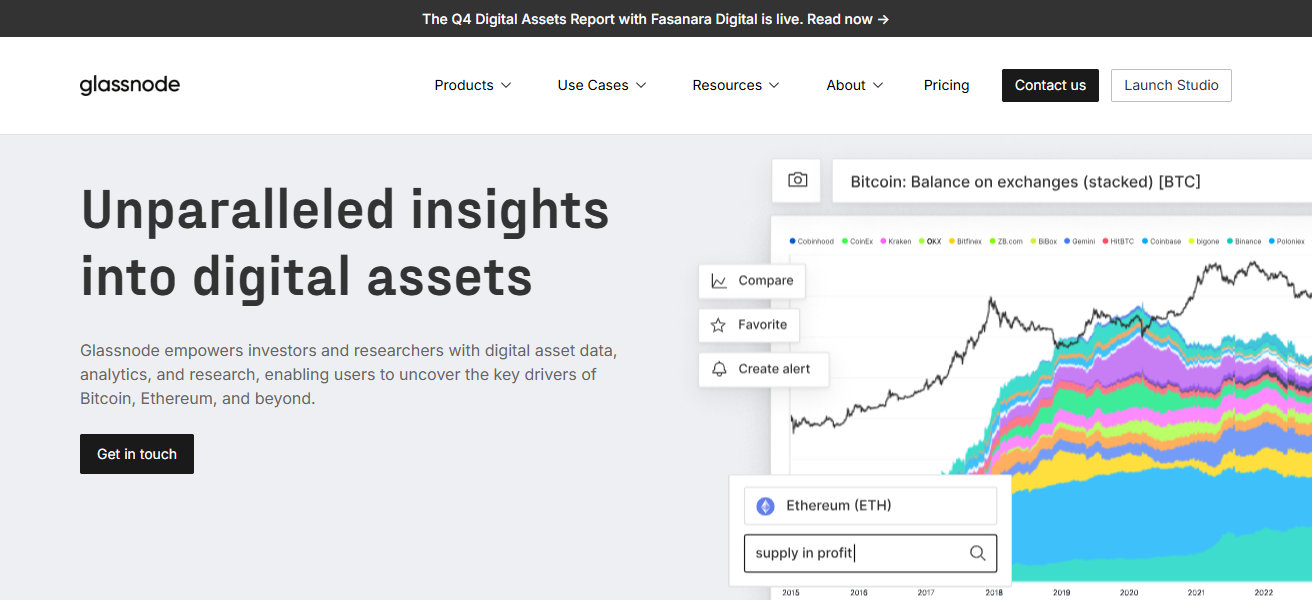Click the search magnifier icon

[978, 553]
